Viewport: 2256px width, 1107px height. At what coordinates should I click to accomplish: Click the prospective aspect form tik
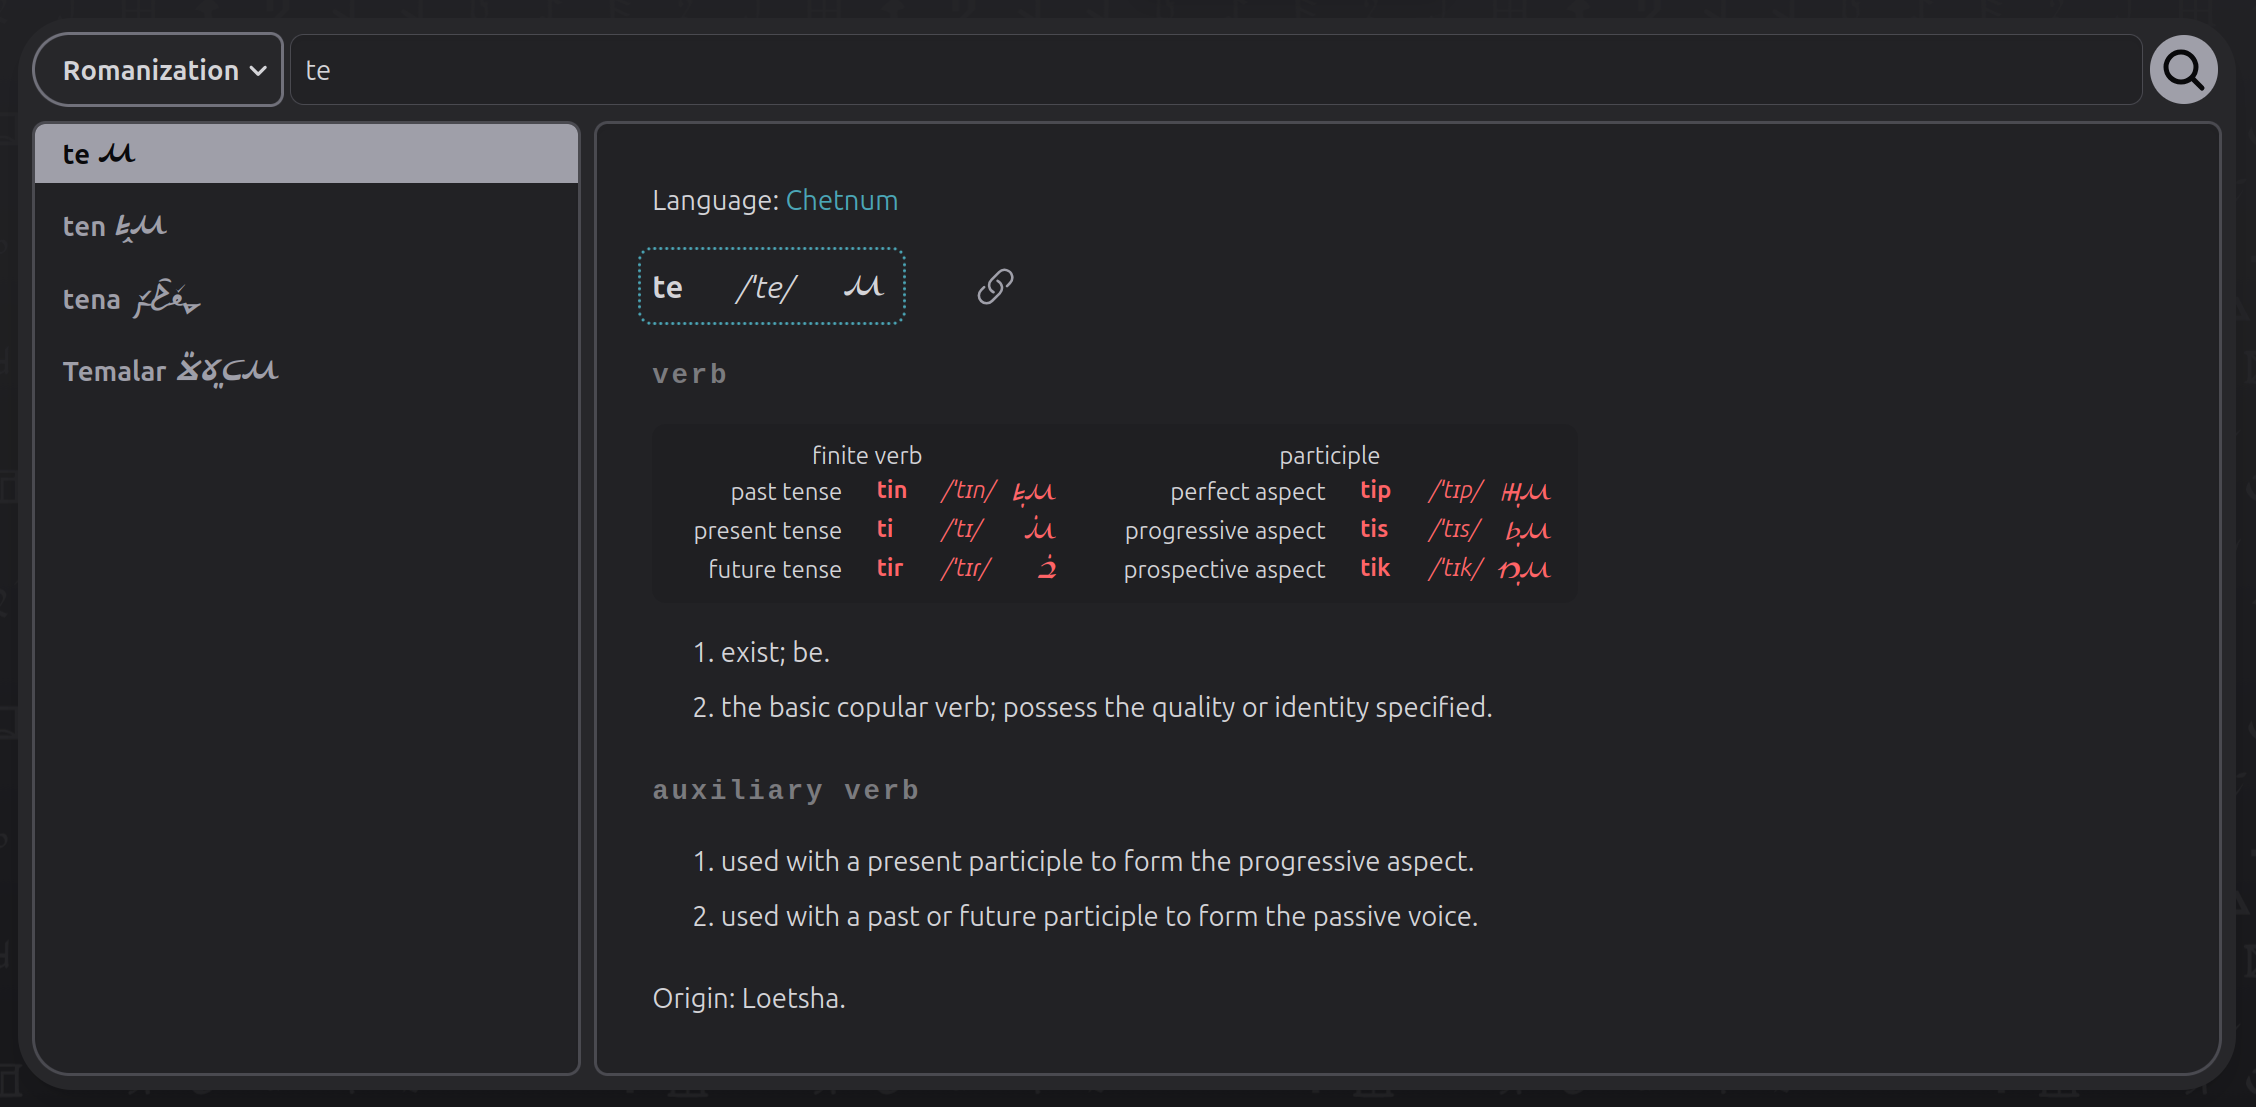pos(1375,567)
